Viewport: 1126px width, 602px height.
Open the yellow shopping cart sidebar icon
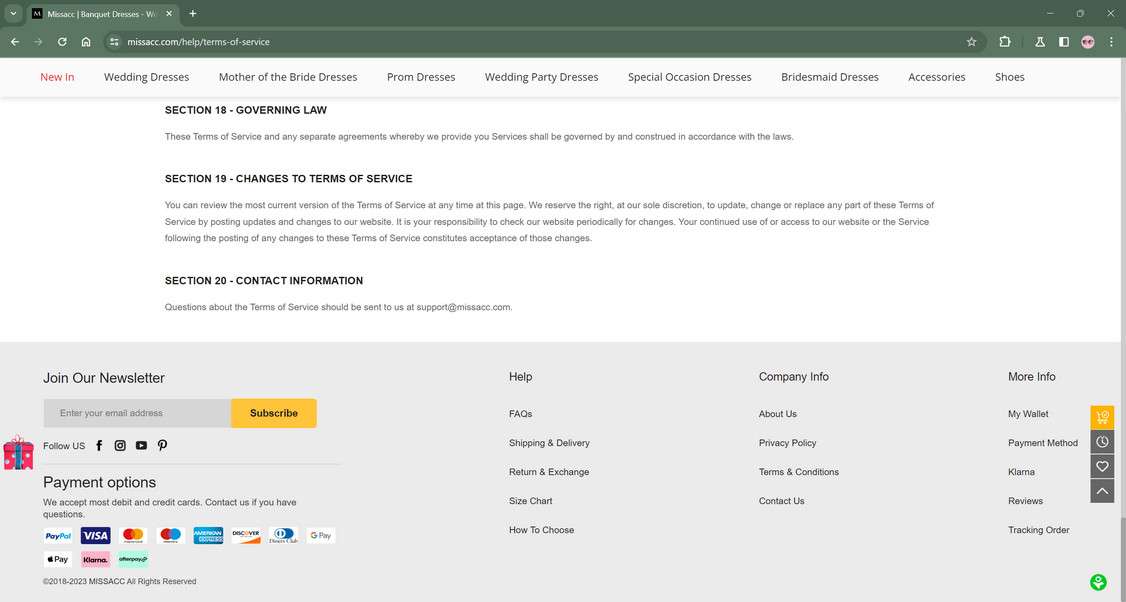coord(1102,416)
